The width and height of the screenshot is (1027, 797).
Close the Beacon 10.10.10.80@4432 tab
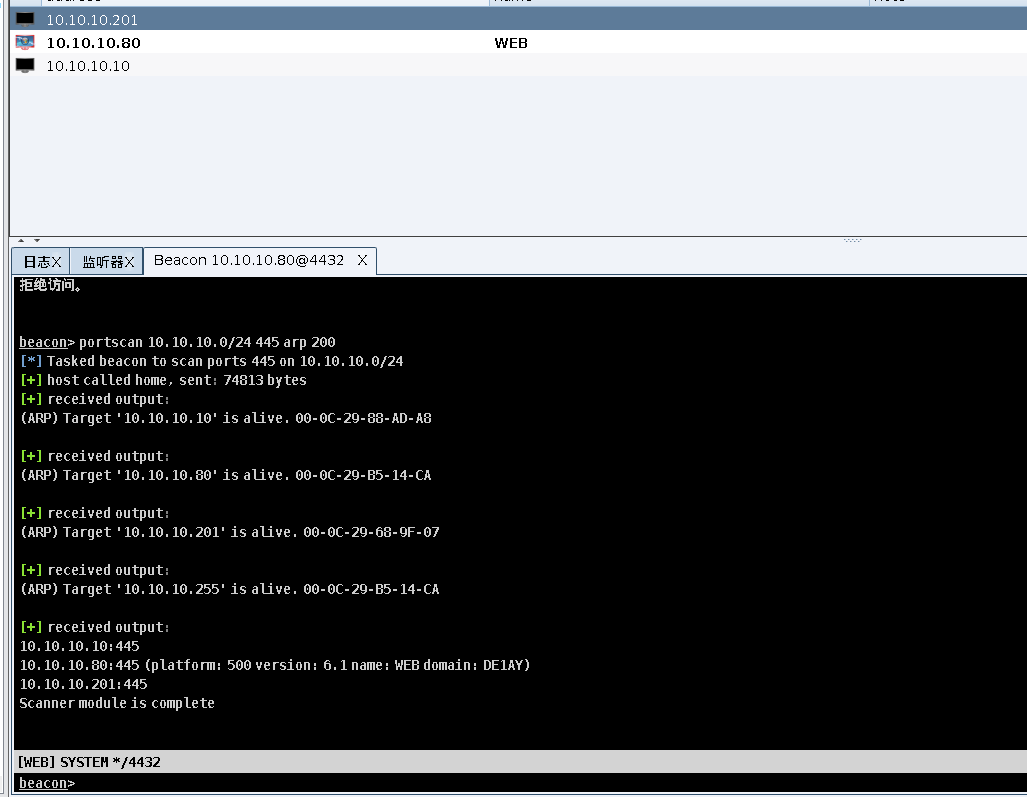[362, 260]
